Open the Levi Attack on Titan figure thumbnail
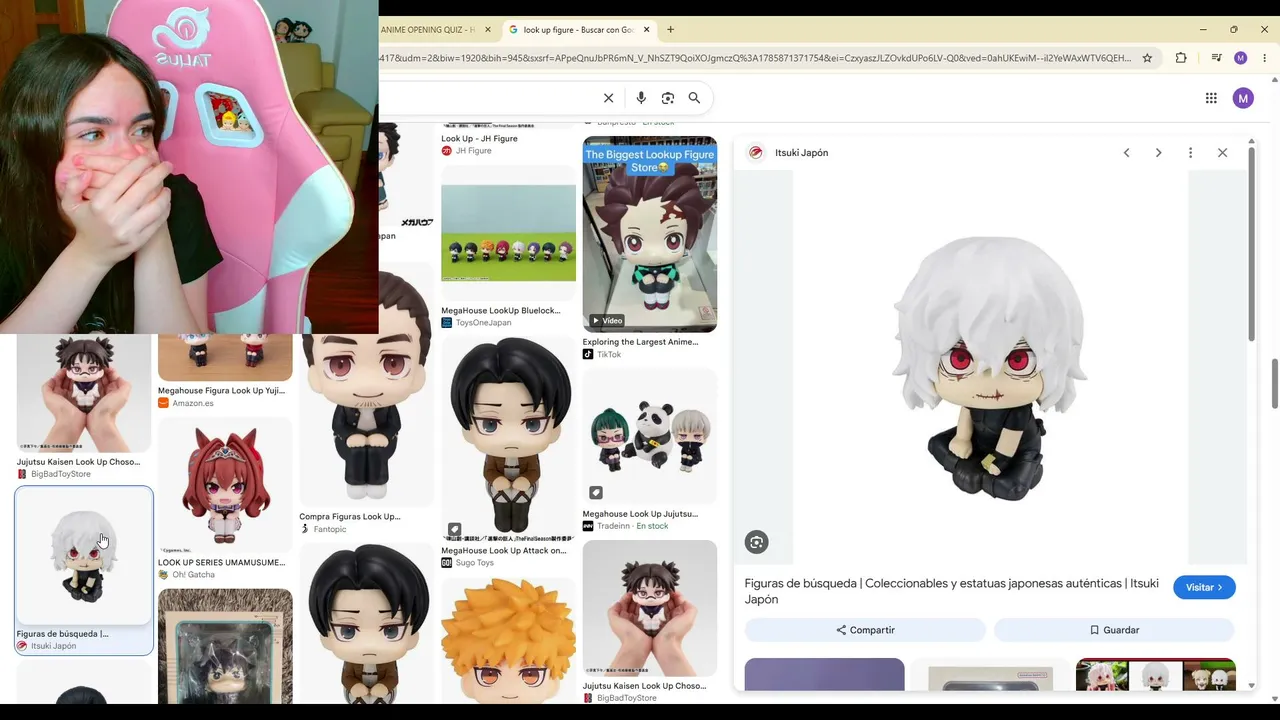 [x=508, y=438]
